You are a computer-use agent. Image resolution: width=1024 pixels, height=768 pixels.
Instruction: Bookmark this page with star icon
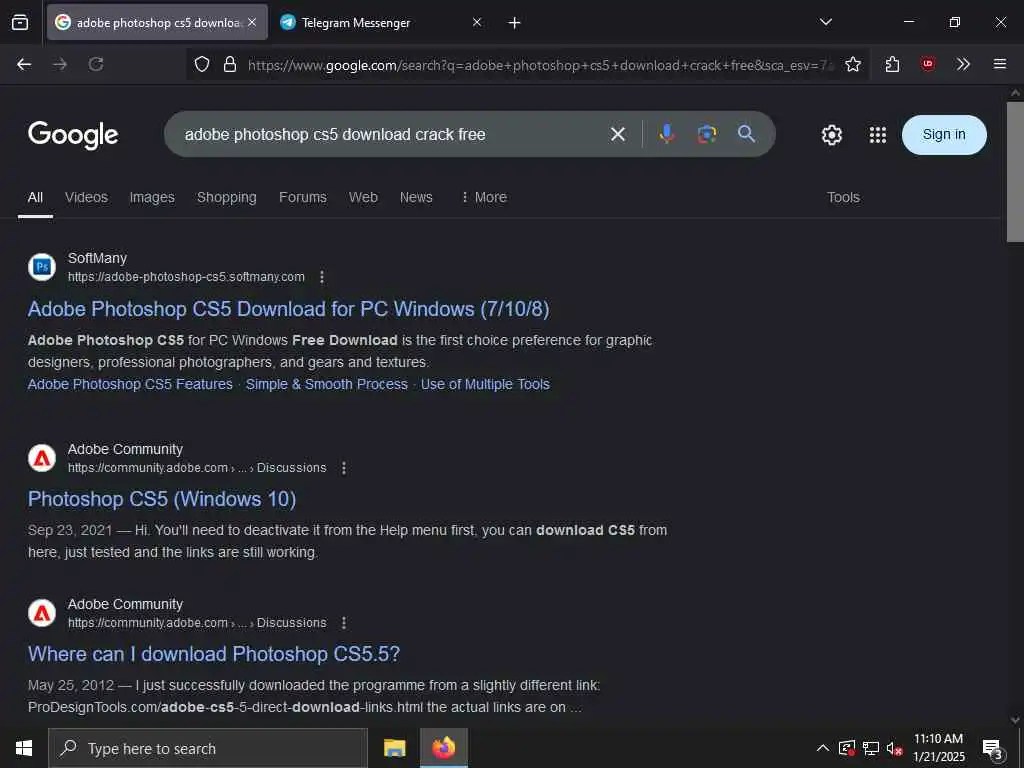click(x=852, y=64)
